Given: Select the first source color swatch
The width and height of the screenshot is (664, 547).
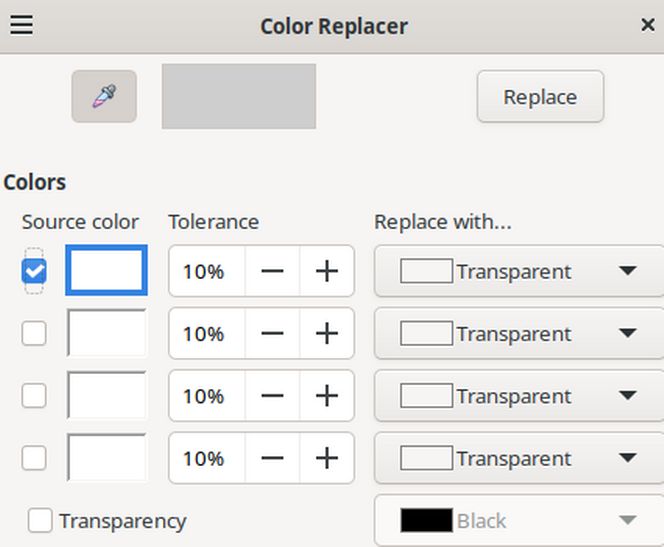Looking at the screenshot, I should (x=106, y=271).
